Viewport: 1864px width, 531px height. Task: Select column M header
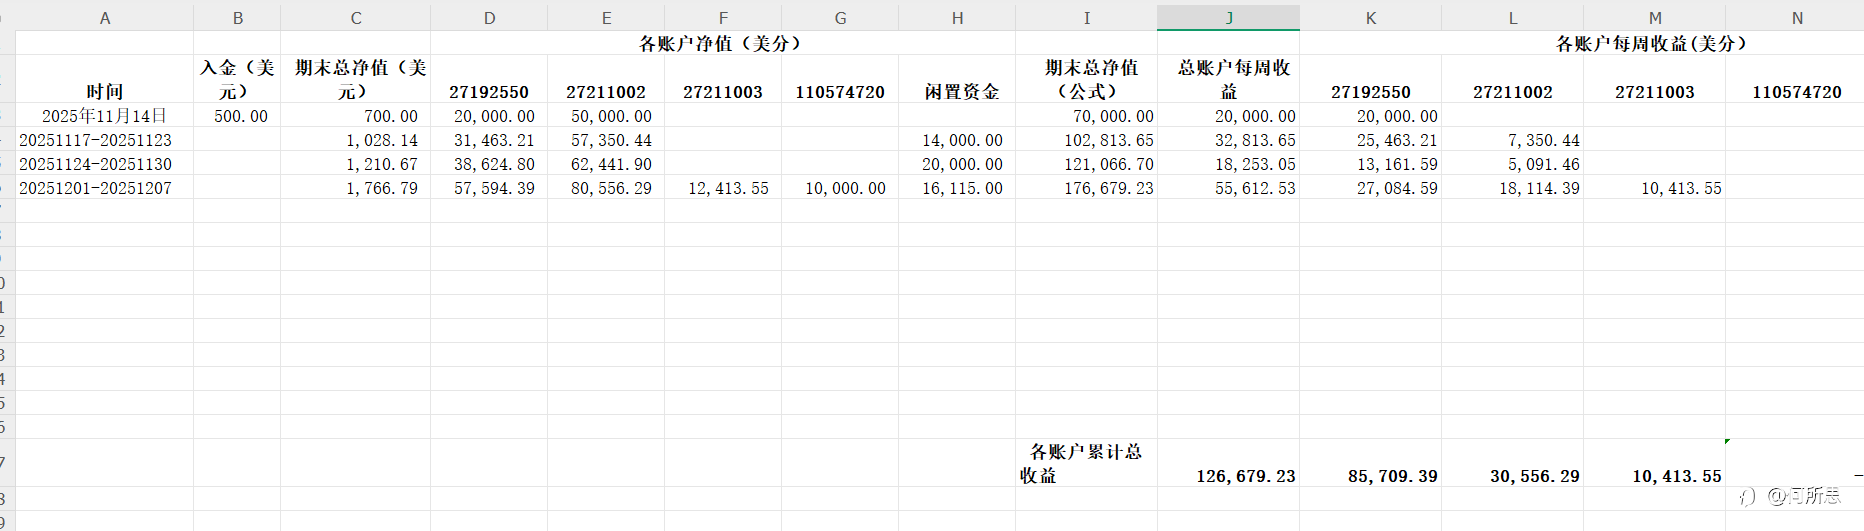tap(1655, 18)
